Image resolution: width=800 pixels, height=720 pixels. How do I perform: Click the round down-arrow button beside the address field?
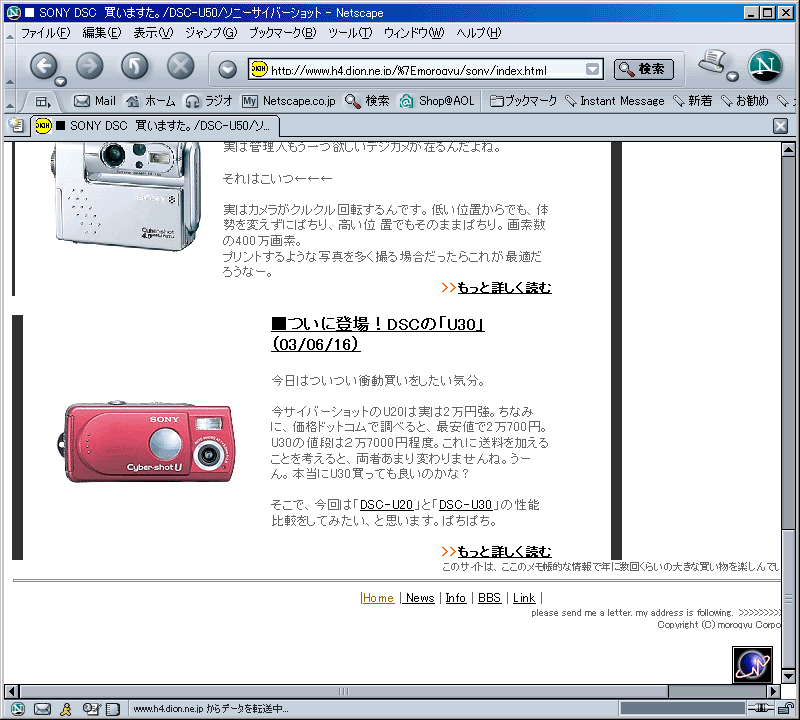tap(228, 69)
